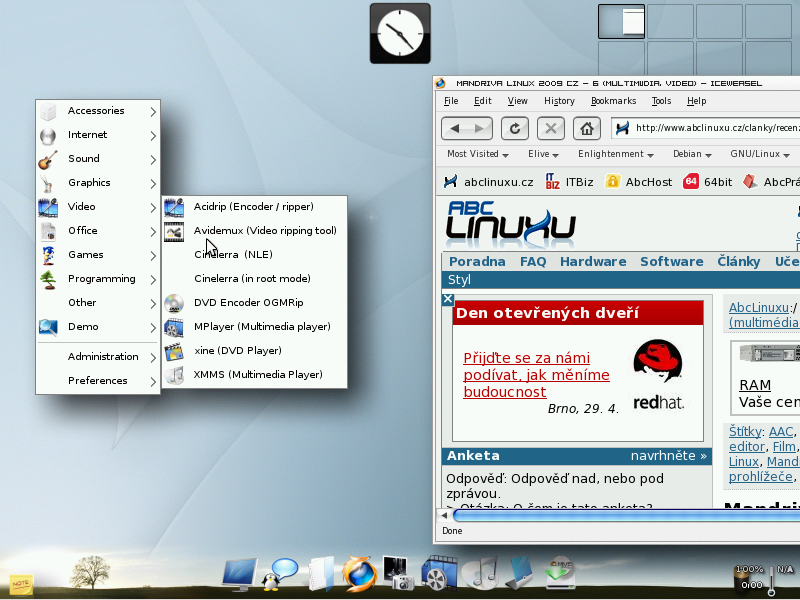Open the penguin chat messenger dock icon
The width and height of the screenshot is (800, 600).
[279, 574]
